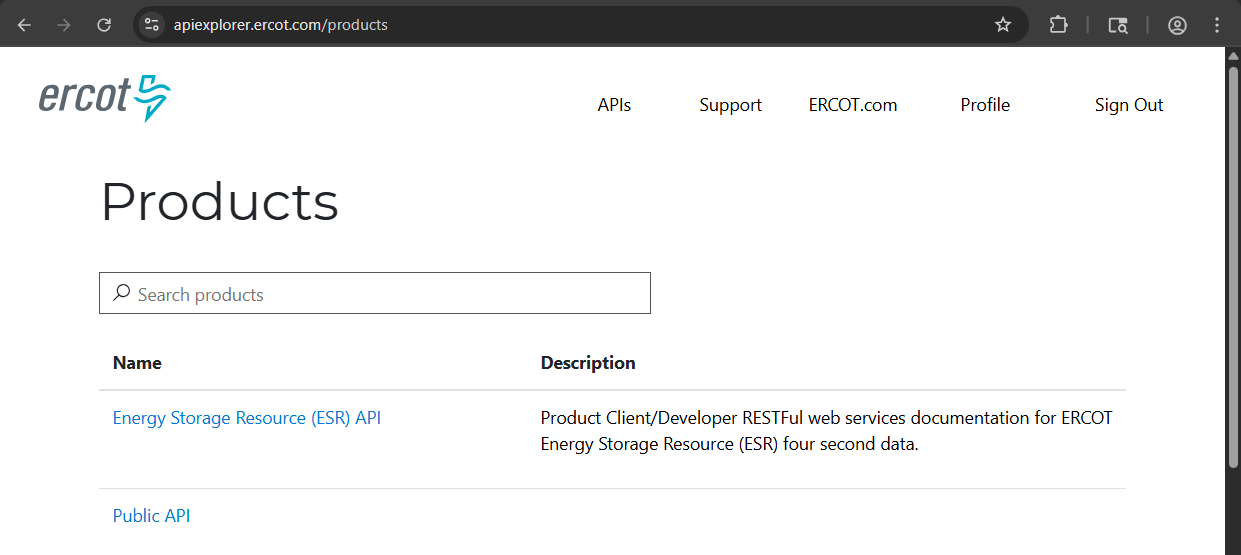
Task: Open the Support navigation item
Action: [x=730, y=105]
